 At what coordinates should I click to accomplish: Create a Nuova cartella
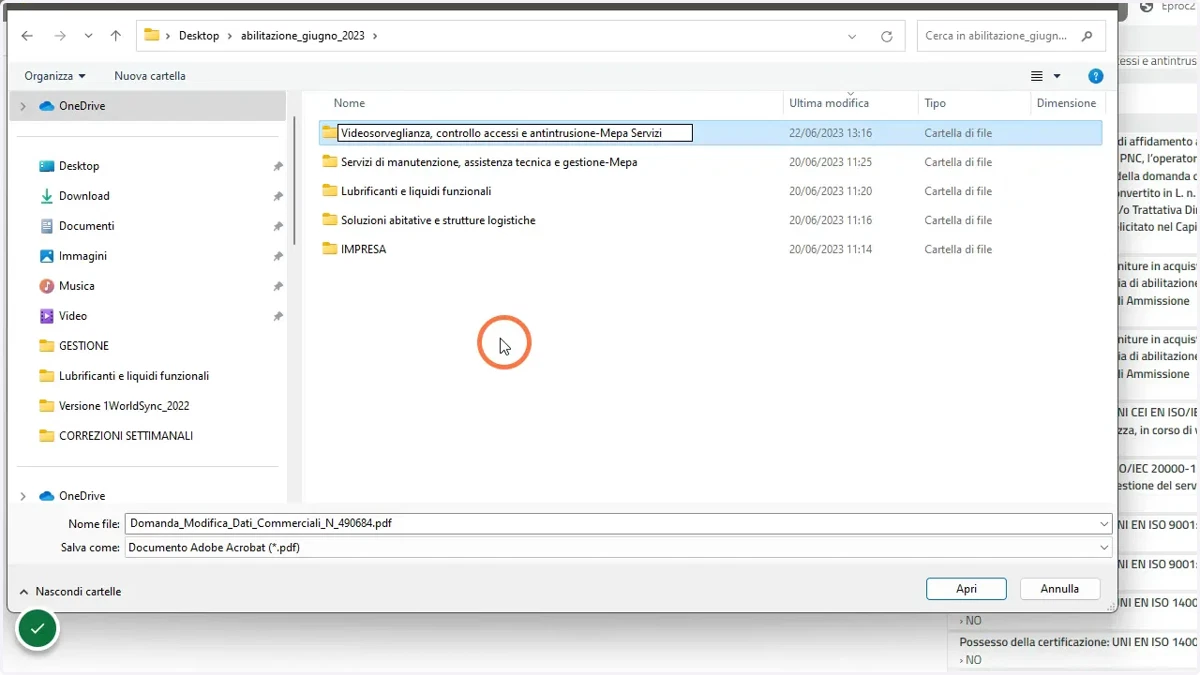click(150, 76)
